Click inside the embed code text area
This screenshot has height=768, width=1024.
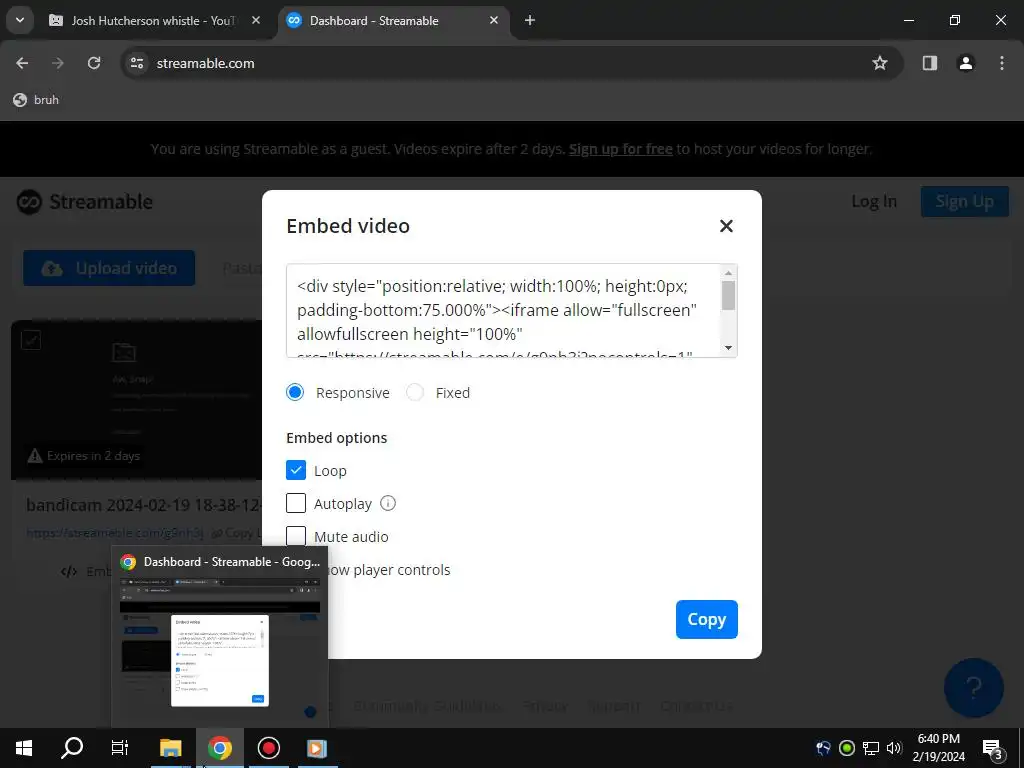(503, 311)
